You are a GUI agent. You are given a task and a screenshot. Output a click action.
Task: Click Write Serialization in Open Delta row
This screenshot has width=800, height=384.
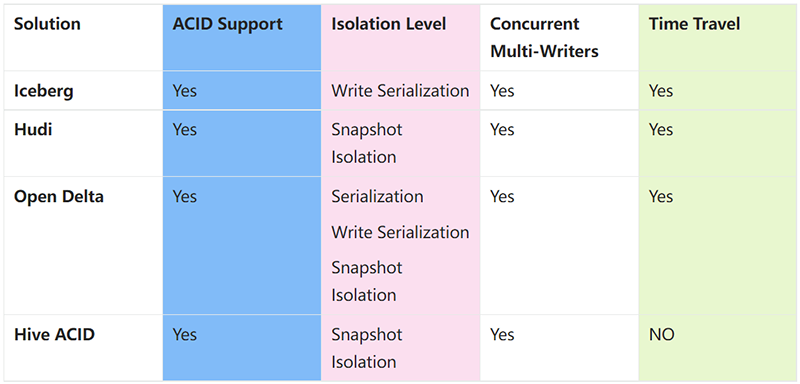pos(400,232)
